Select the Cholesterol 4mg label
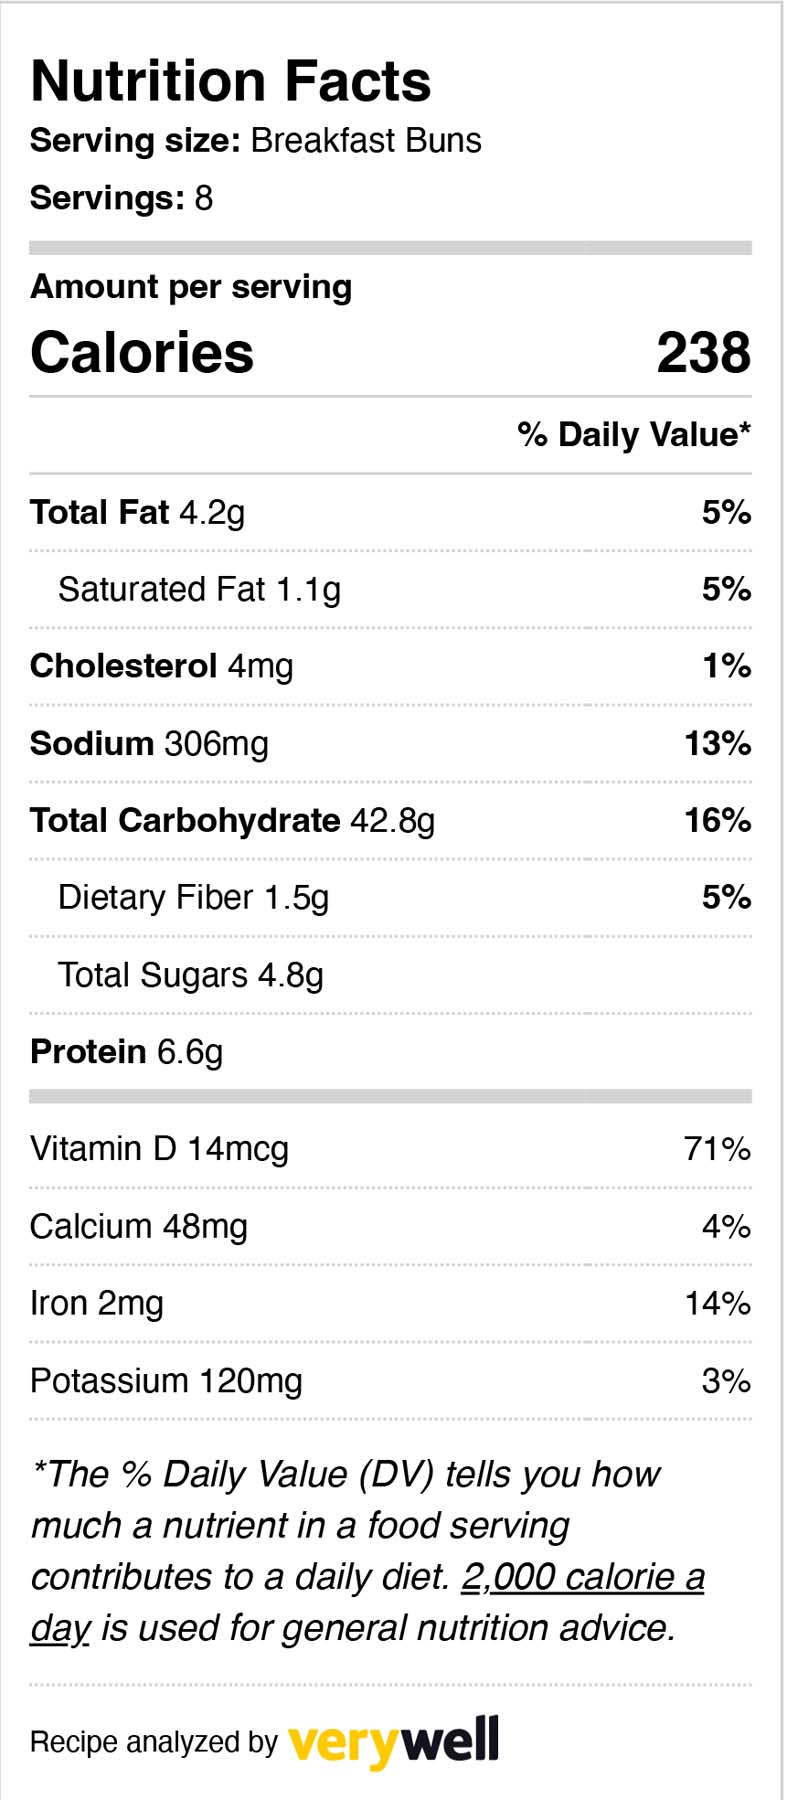Viewport: 787px width, 1800px height. (x=162, y=666)
